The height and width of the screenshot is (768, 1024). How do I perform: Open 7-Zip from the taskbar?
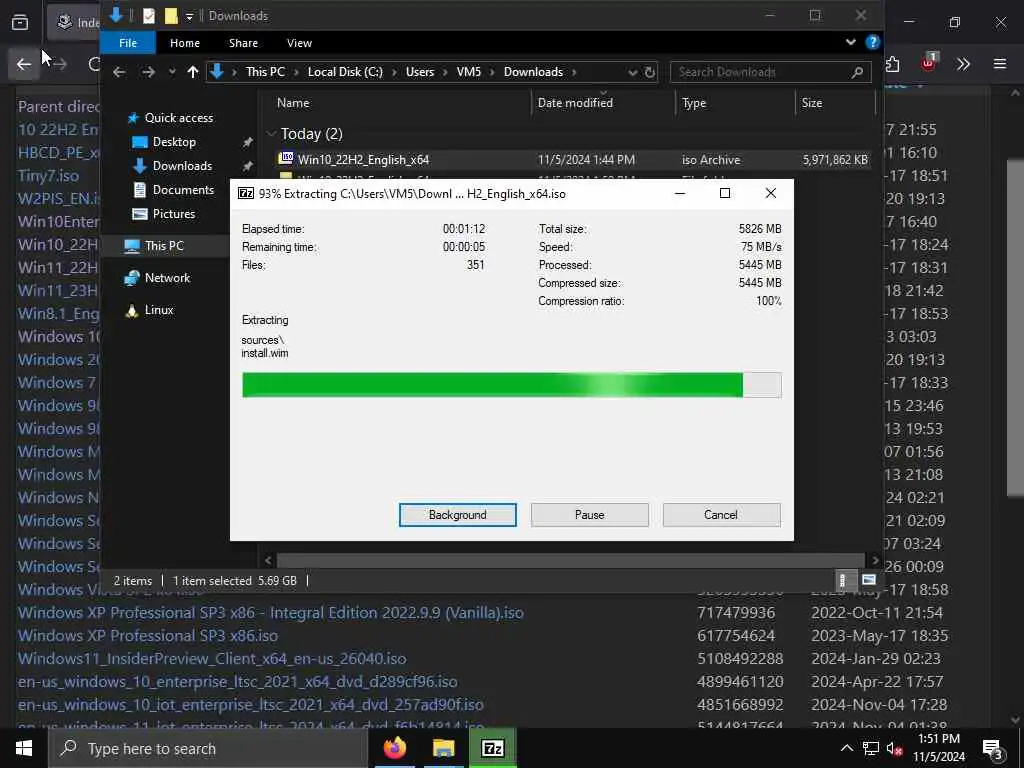492,748
